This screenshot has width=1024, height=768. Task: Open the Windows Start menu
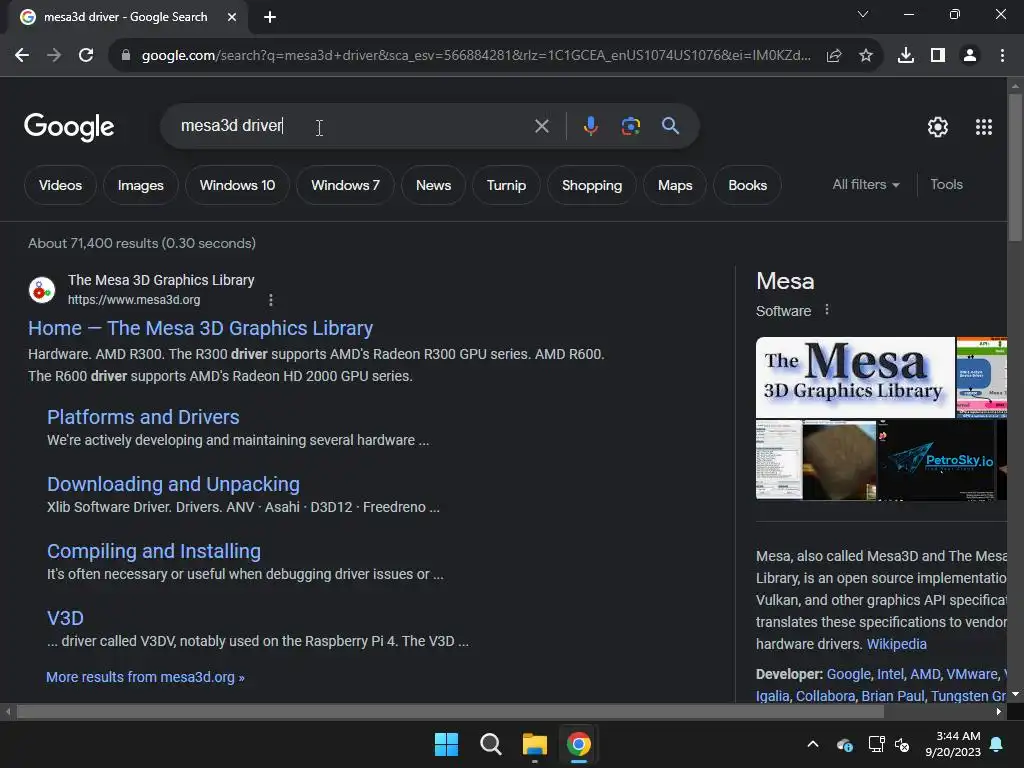[446, 744]
